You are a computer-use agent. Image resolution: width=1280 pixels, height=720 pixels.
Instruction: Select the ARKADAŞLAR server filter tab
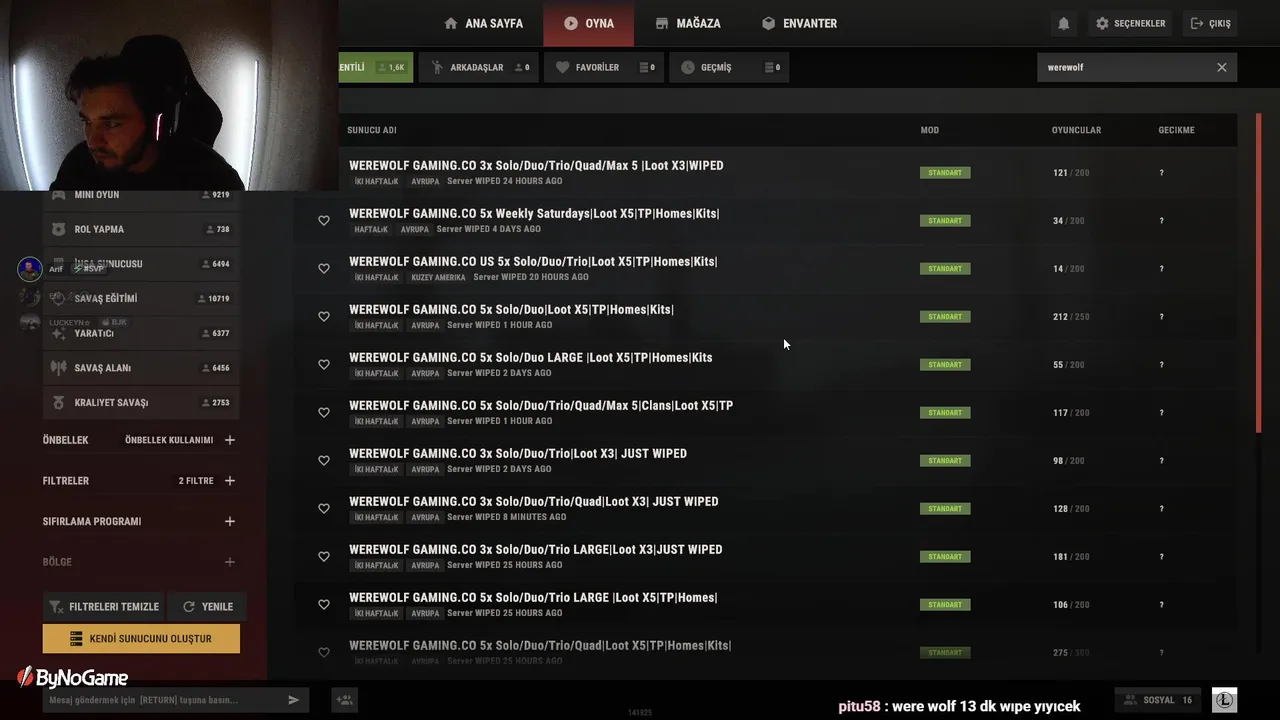pos(479,67)
